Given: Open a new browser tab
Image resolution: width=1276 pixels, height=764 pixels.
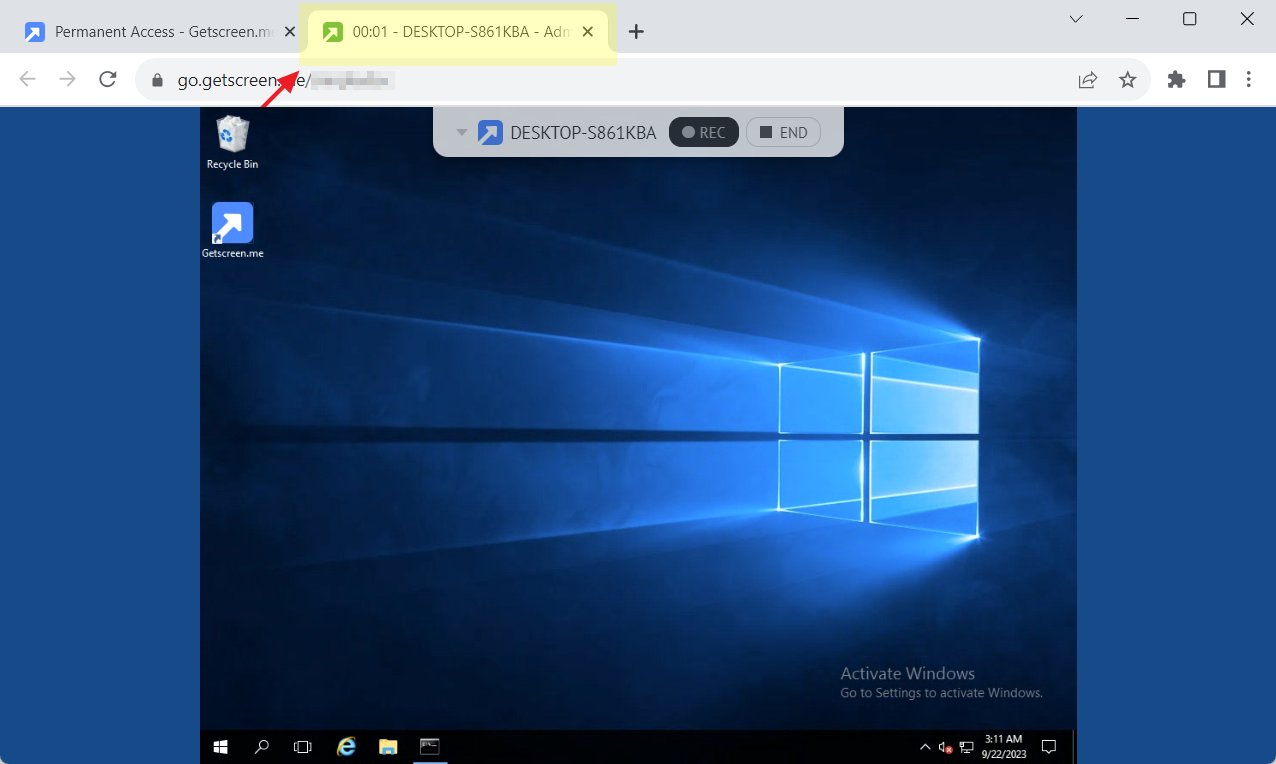Looking at the screenshot, I should coord(636,32).
